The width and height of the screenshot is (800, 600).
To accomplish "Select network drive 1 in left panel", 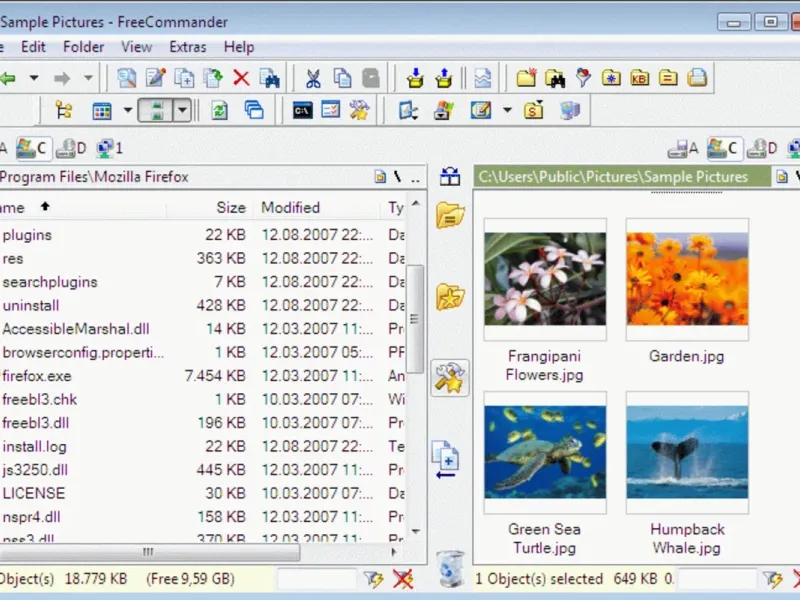I will (109, 148).
